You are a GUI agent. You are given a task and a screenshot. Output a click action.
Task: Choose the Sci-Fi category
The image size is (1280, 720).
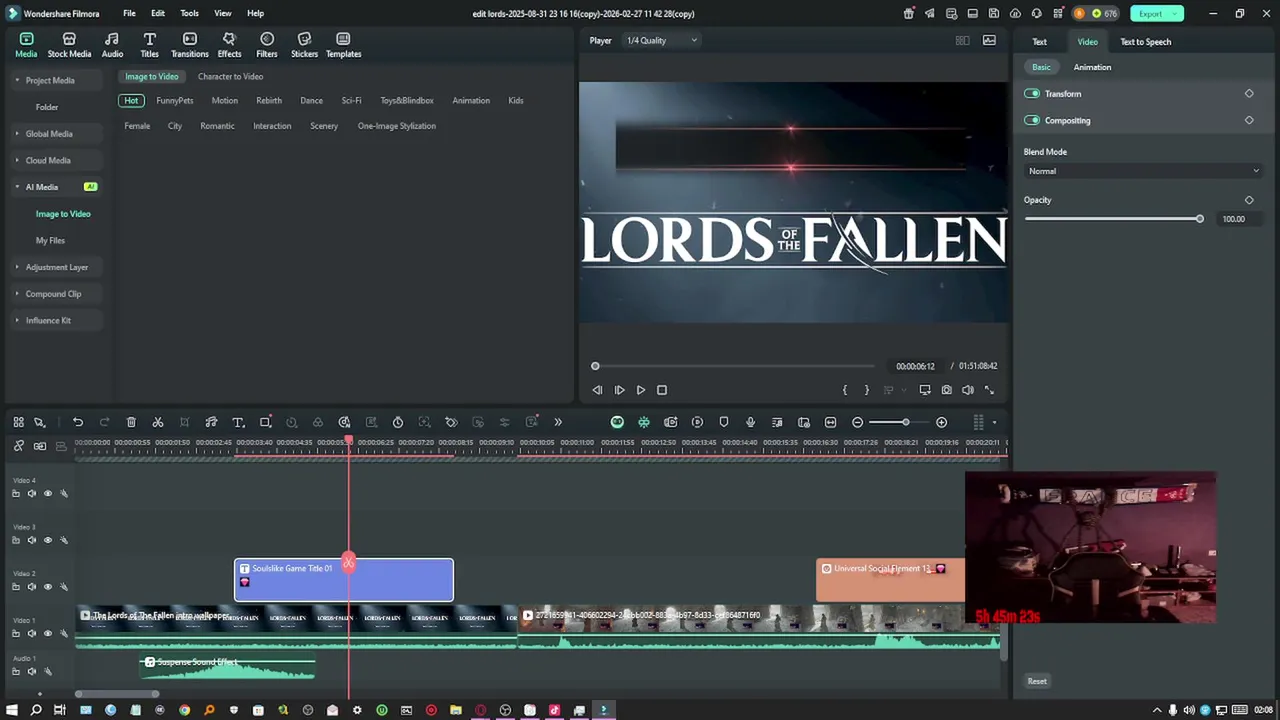pos(351,101)
